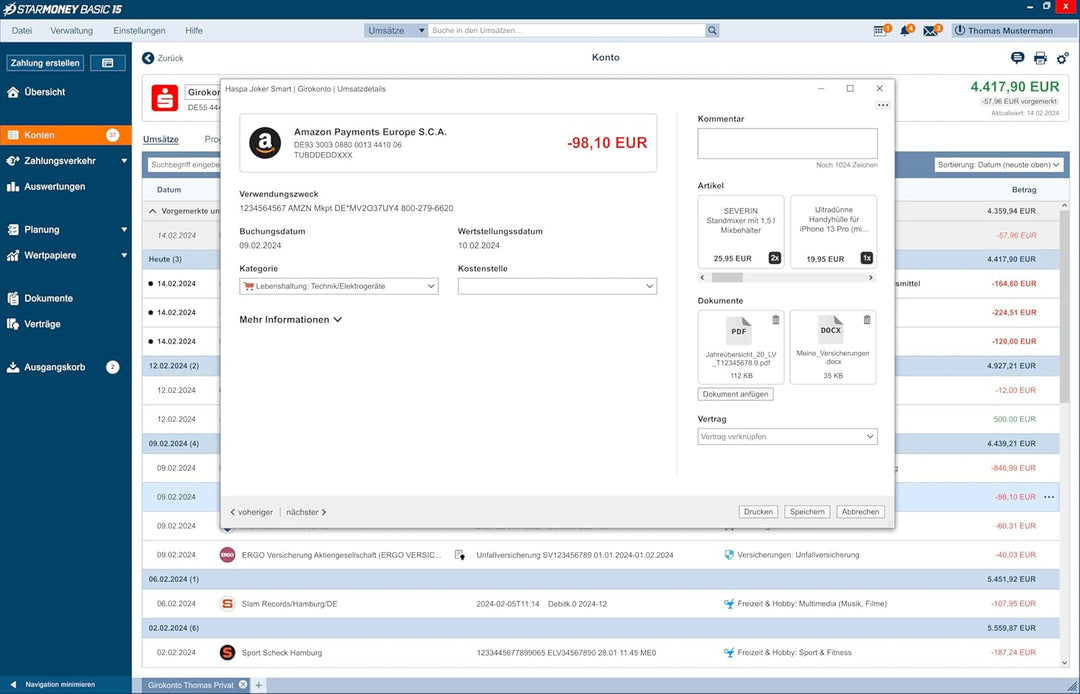The height and width of the screenshot is (694, 1080).
Task: Click the Speichern button
Action: click(807, 512)
